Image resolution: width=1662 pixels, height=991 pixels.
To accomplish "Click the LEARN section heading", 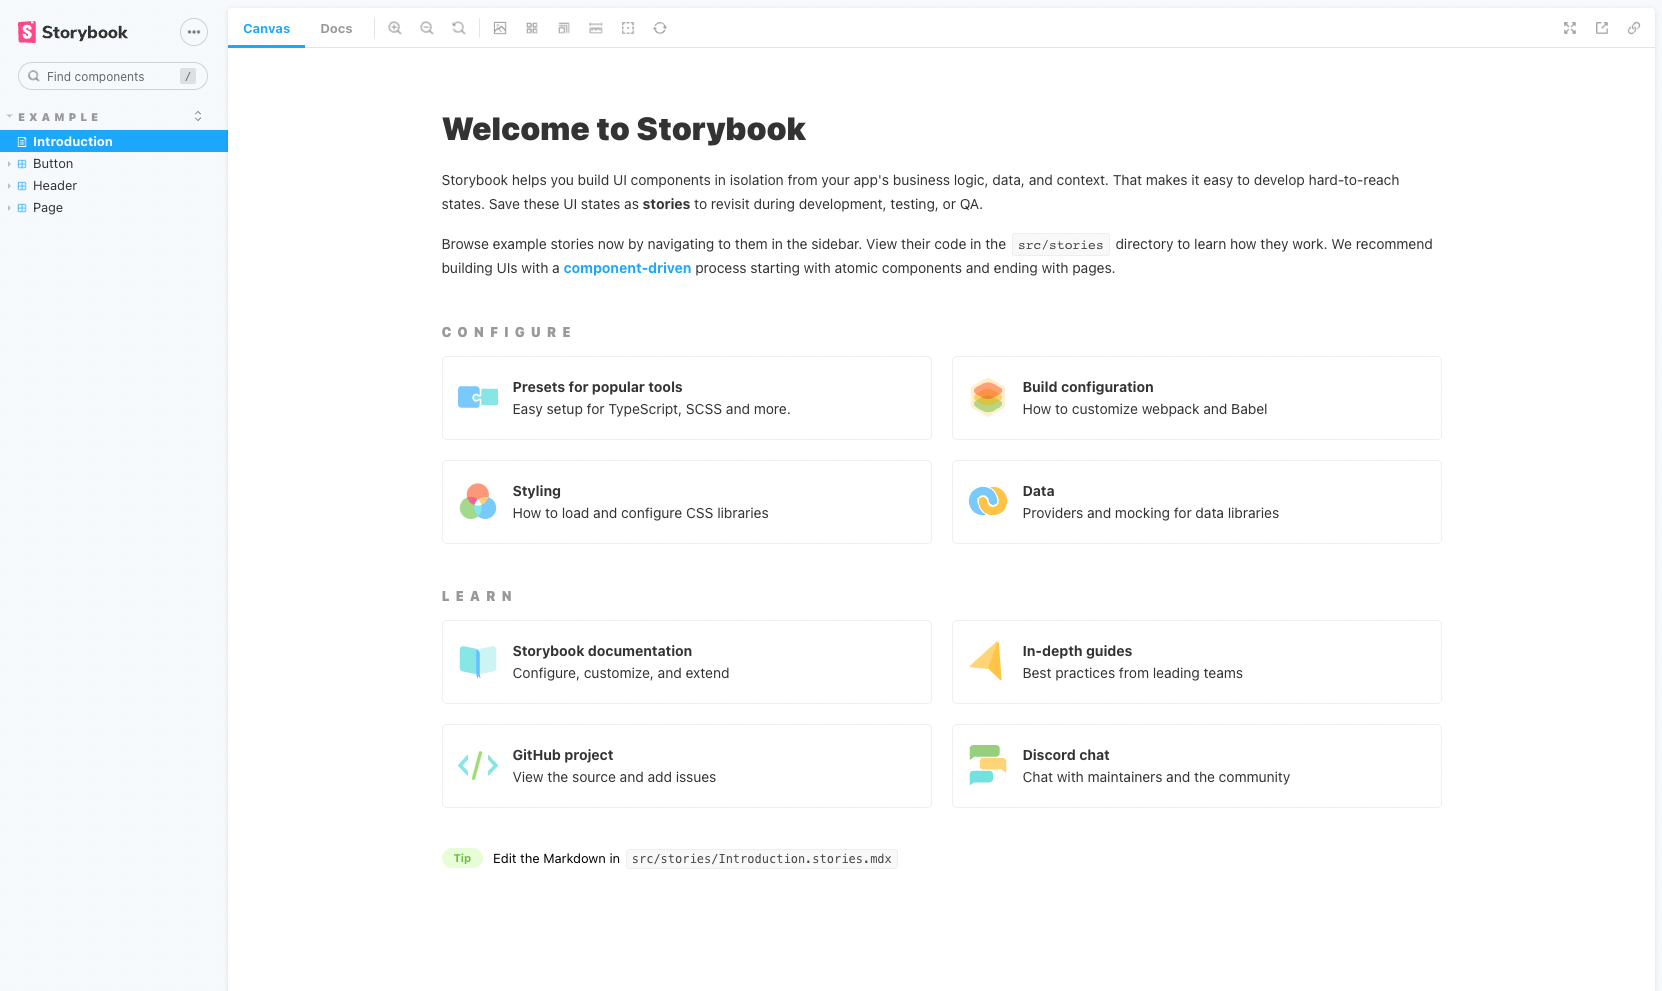I will coord(477,596).
